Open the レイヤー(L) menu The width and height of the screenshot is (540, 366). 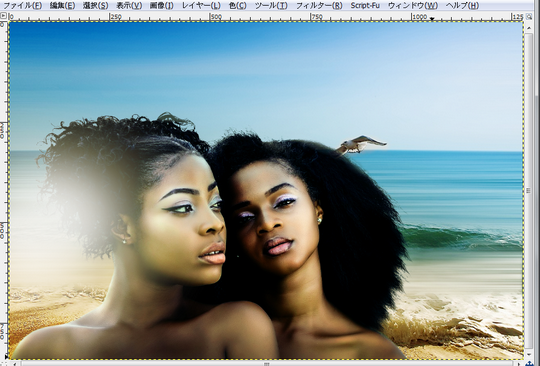pos(201,6)
